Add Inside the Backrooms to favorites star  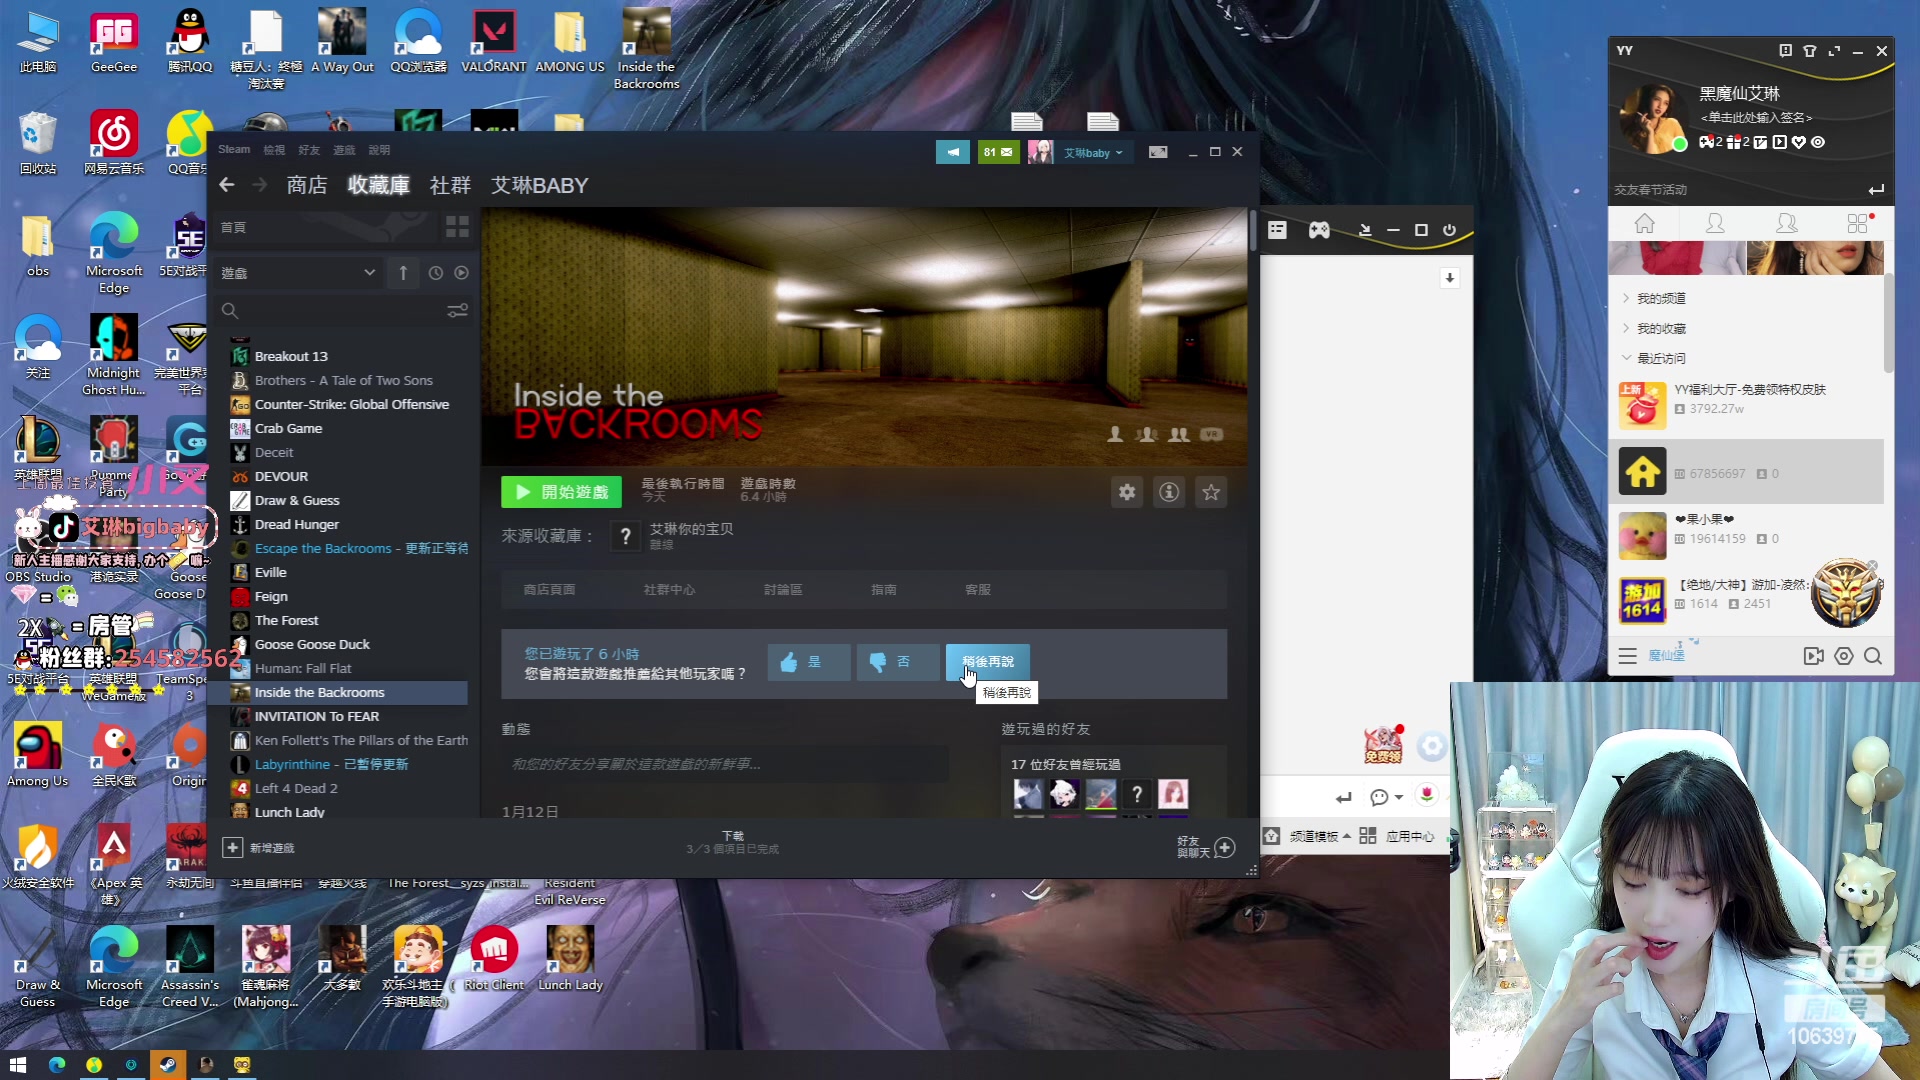[1211, 492]
